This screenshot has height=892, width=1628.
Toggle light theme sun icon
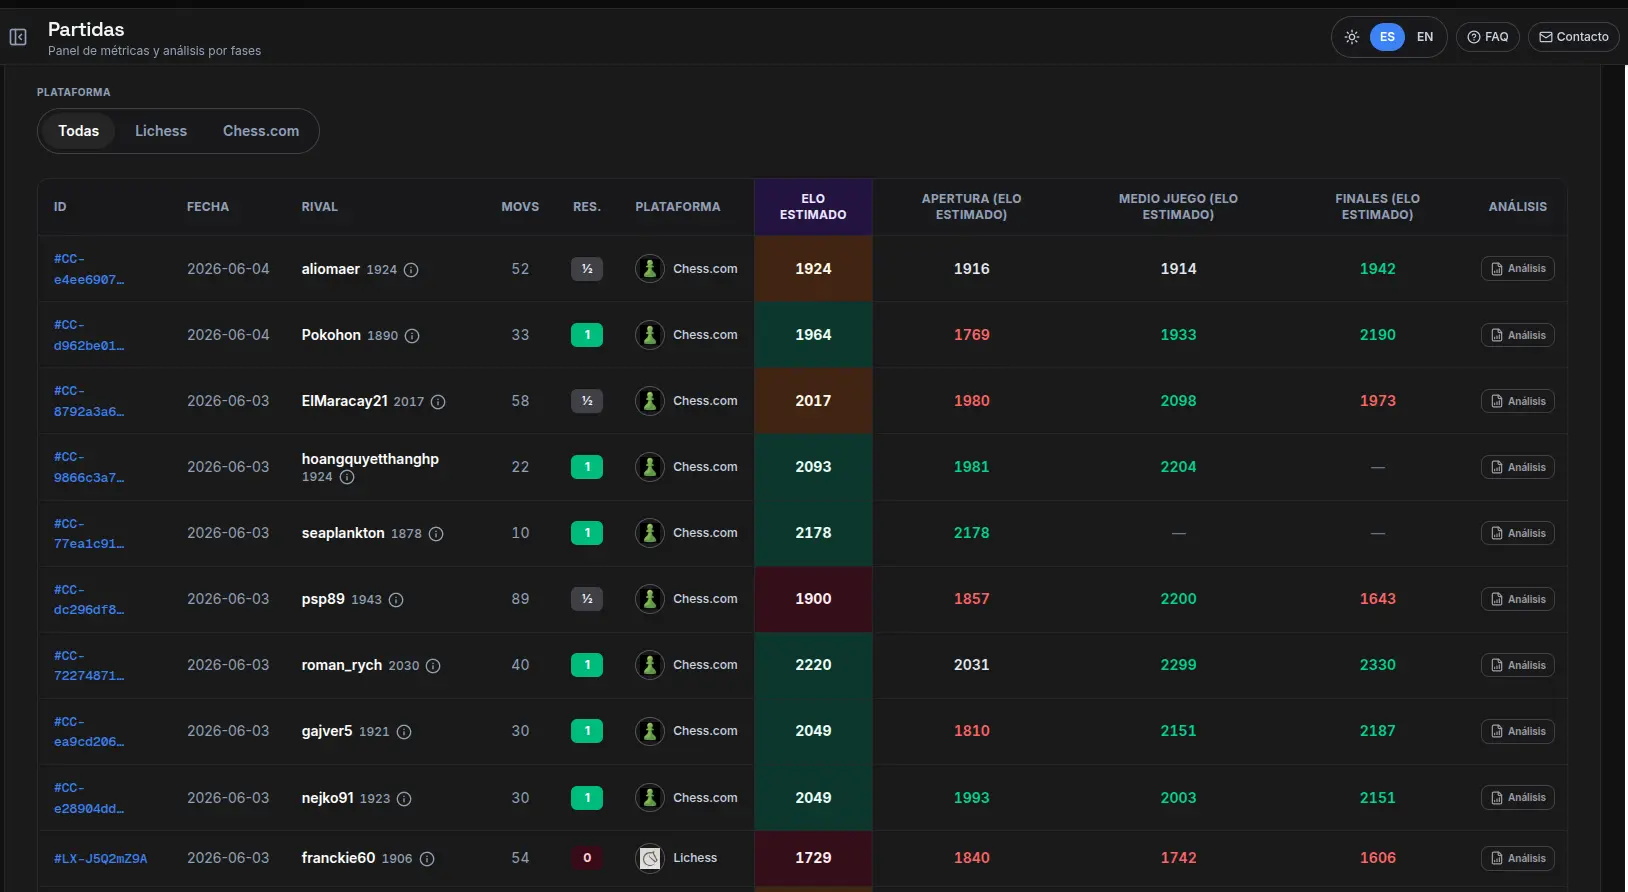pos(1352,37)
